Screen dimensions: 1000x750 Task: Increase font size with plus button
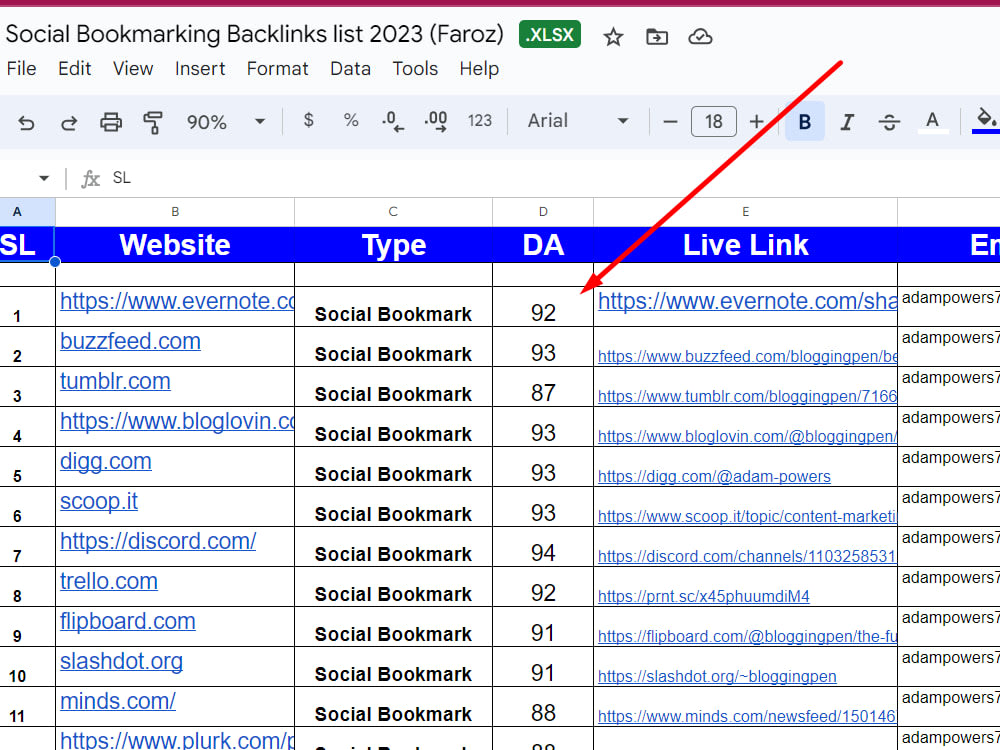pyautogui.click(x=756, y=121)
